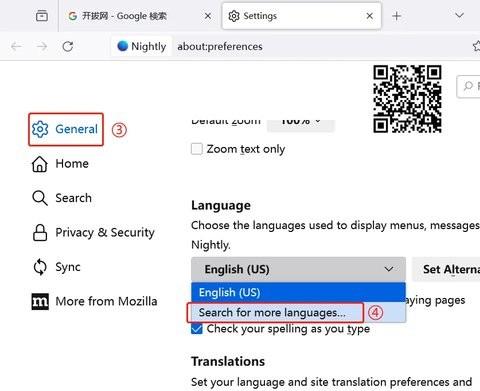Expand the English (US) language dropdown
Image resolution: width=480 pixels, height=391 pixels.
298,269
